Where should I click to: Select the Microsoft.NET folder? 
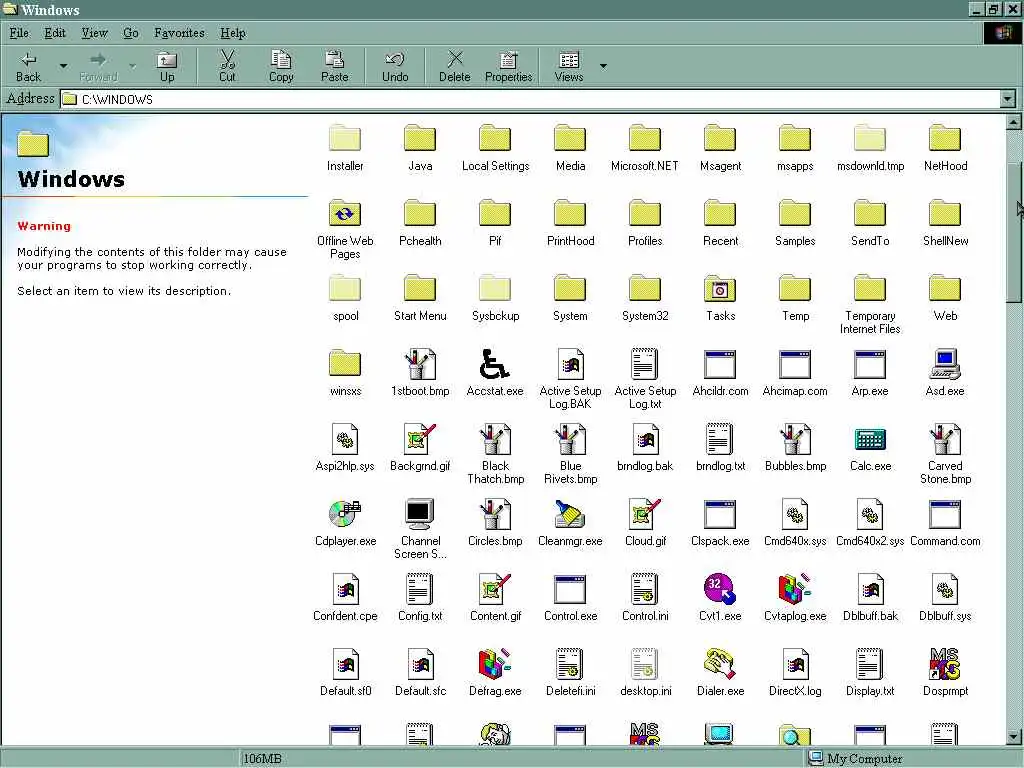645,139
